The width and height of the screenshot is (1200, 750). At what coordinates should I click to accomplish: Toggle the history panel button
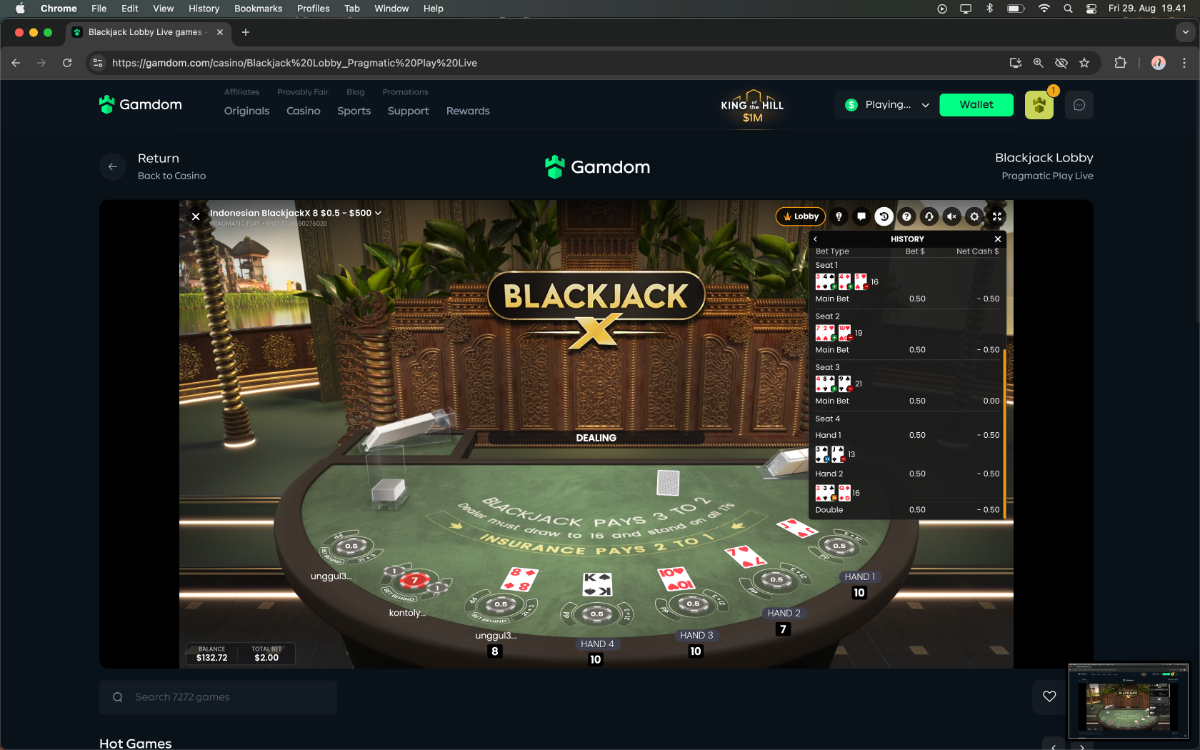(884, 216)
